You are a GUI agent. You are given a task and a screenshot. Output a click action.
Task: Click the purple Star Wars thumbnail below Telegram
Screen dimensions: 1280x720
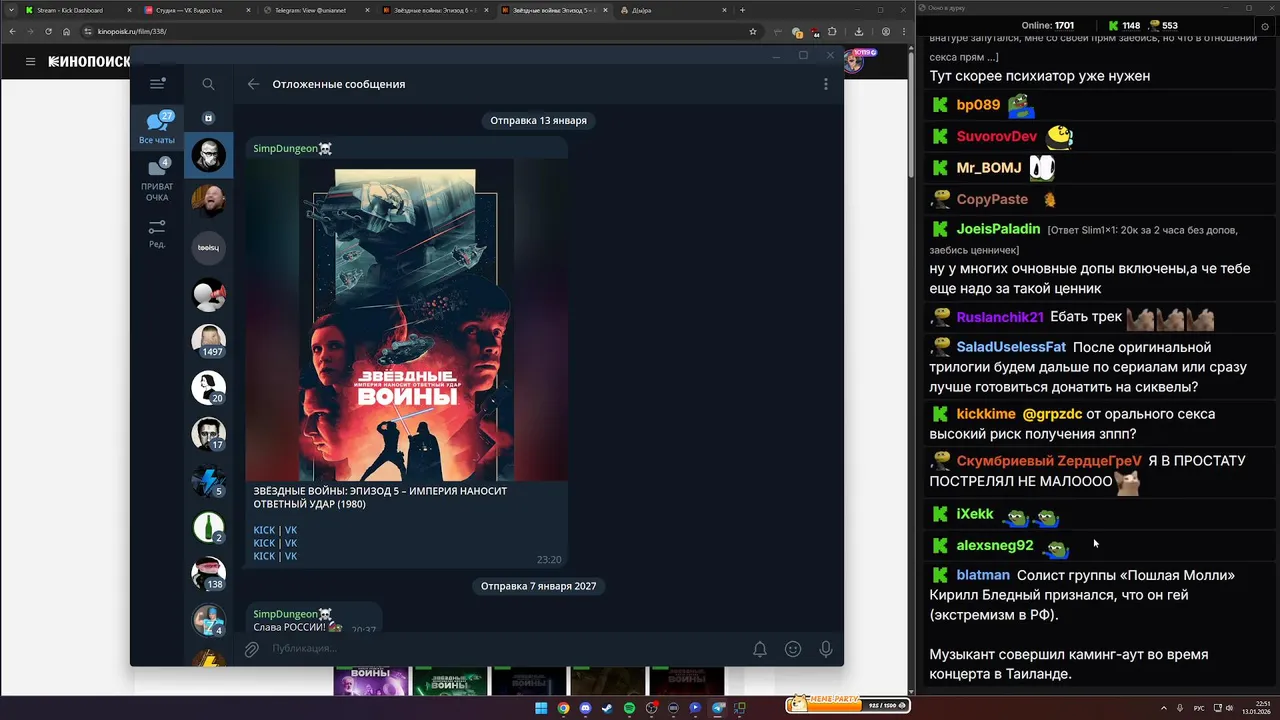pos(371,682)
